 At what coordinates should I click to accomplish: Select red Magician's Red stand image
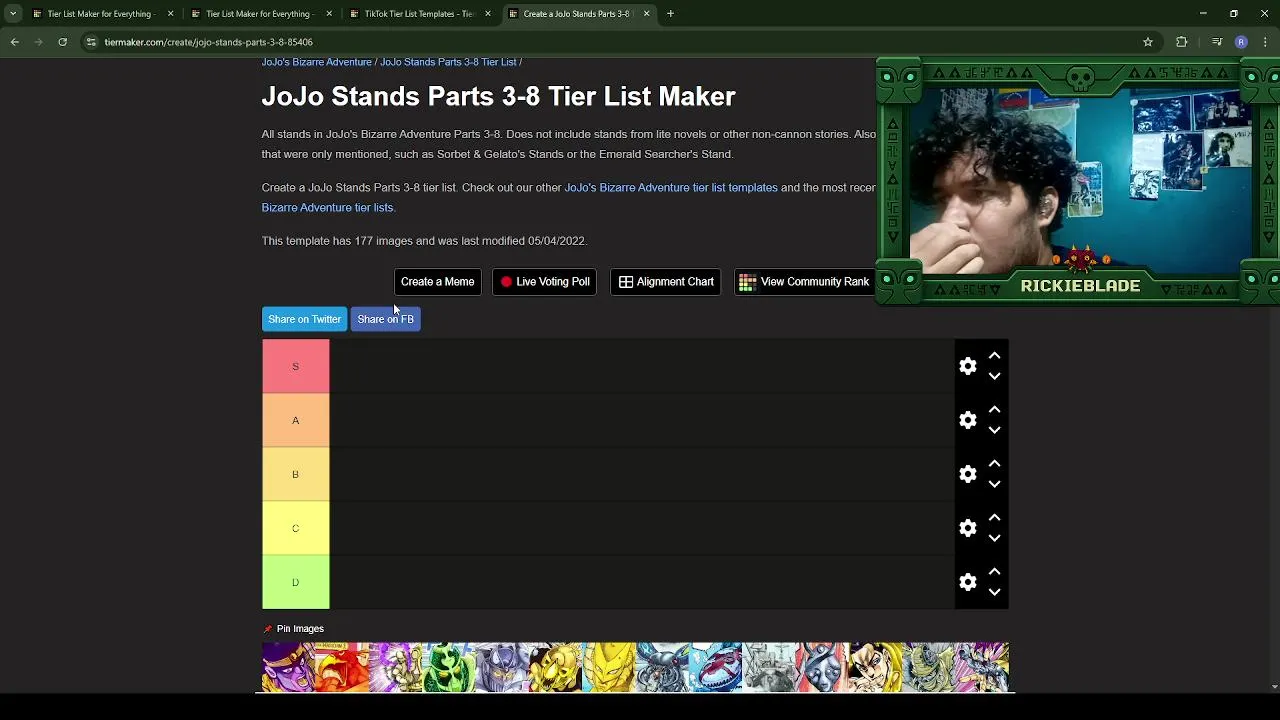pyautogui.click(x=342, y=667)
